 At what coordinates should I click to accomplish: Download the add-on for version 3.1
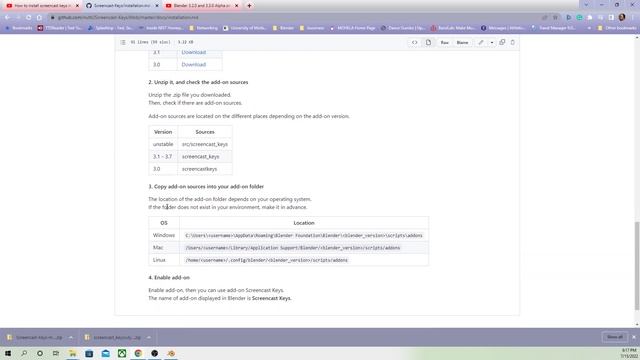[193, 52]
